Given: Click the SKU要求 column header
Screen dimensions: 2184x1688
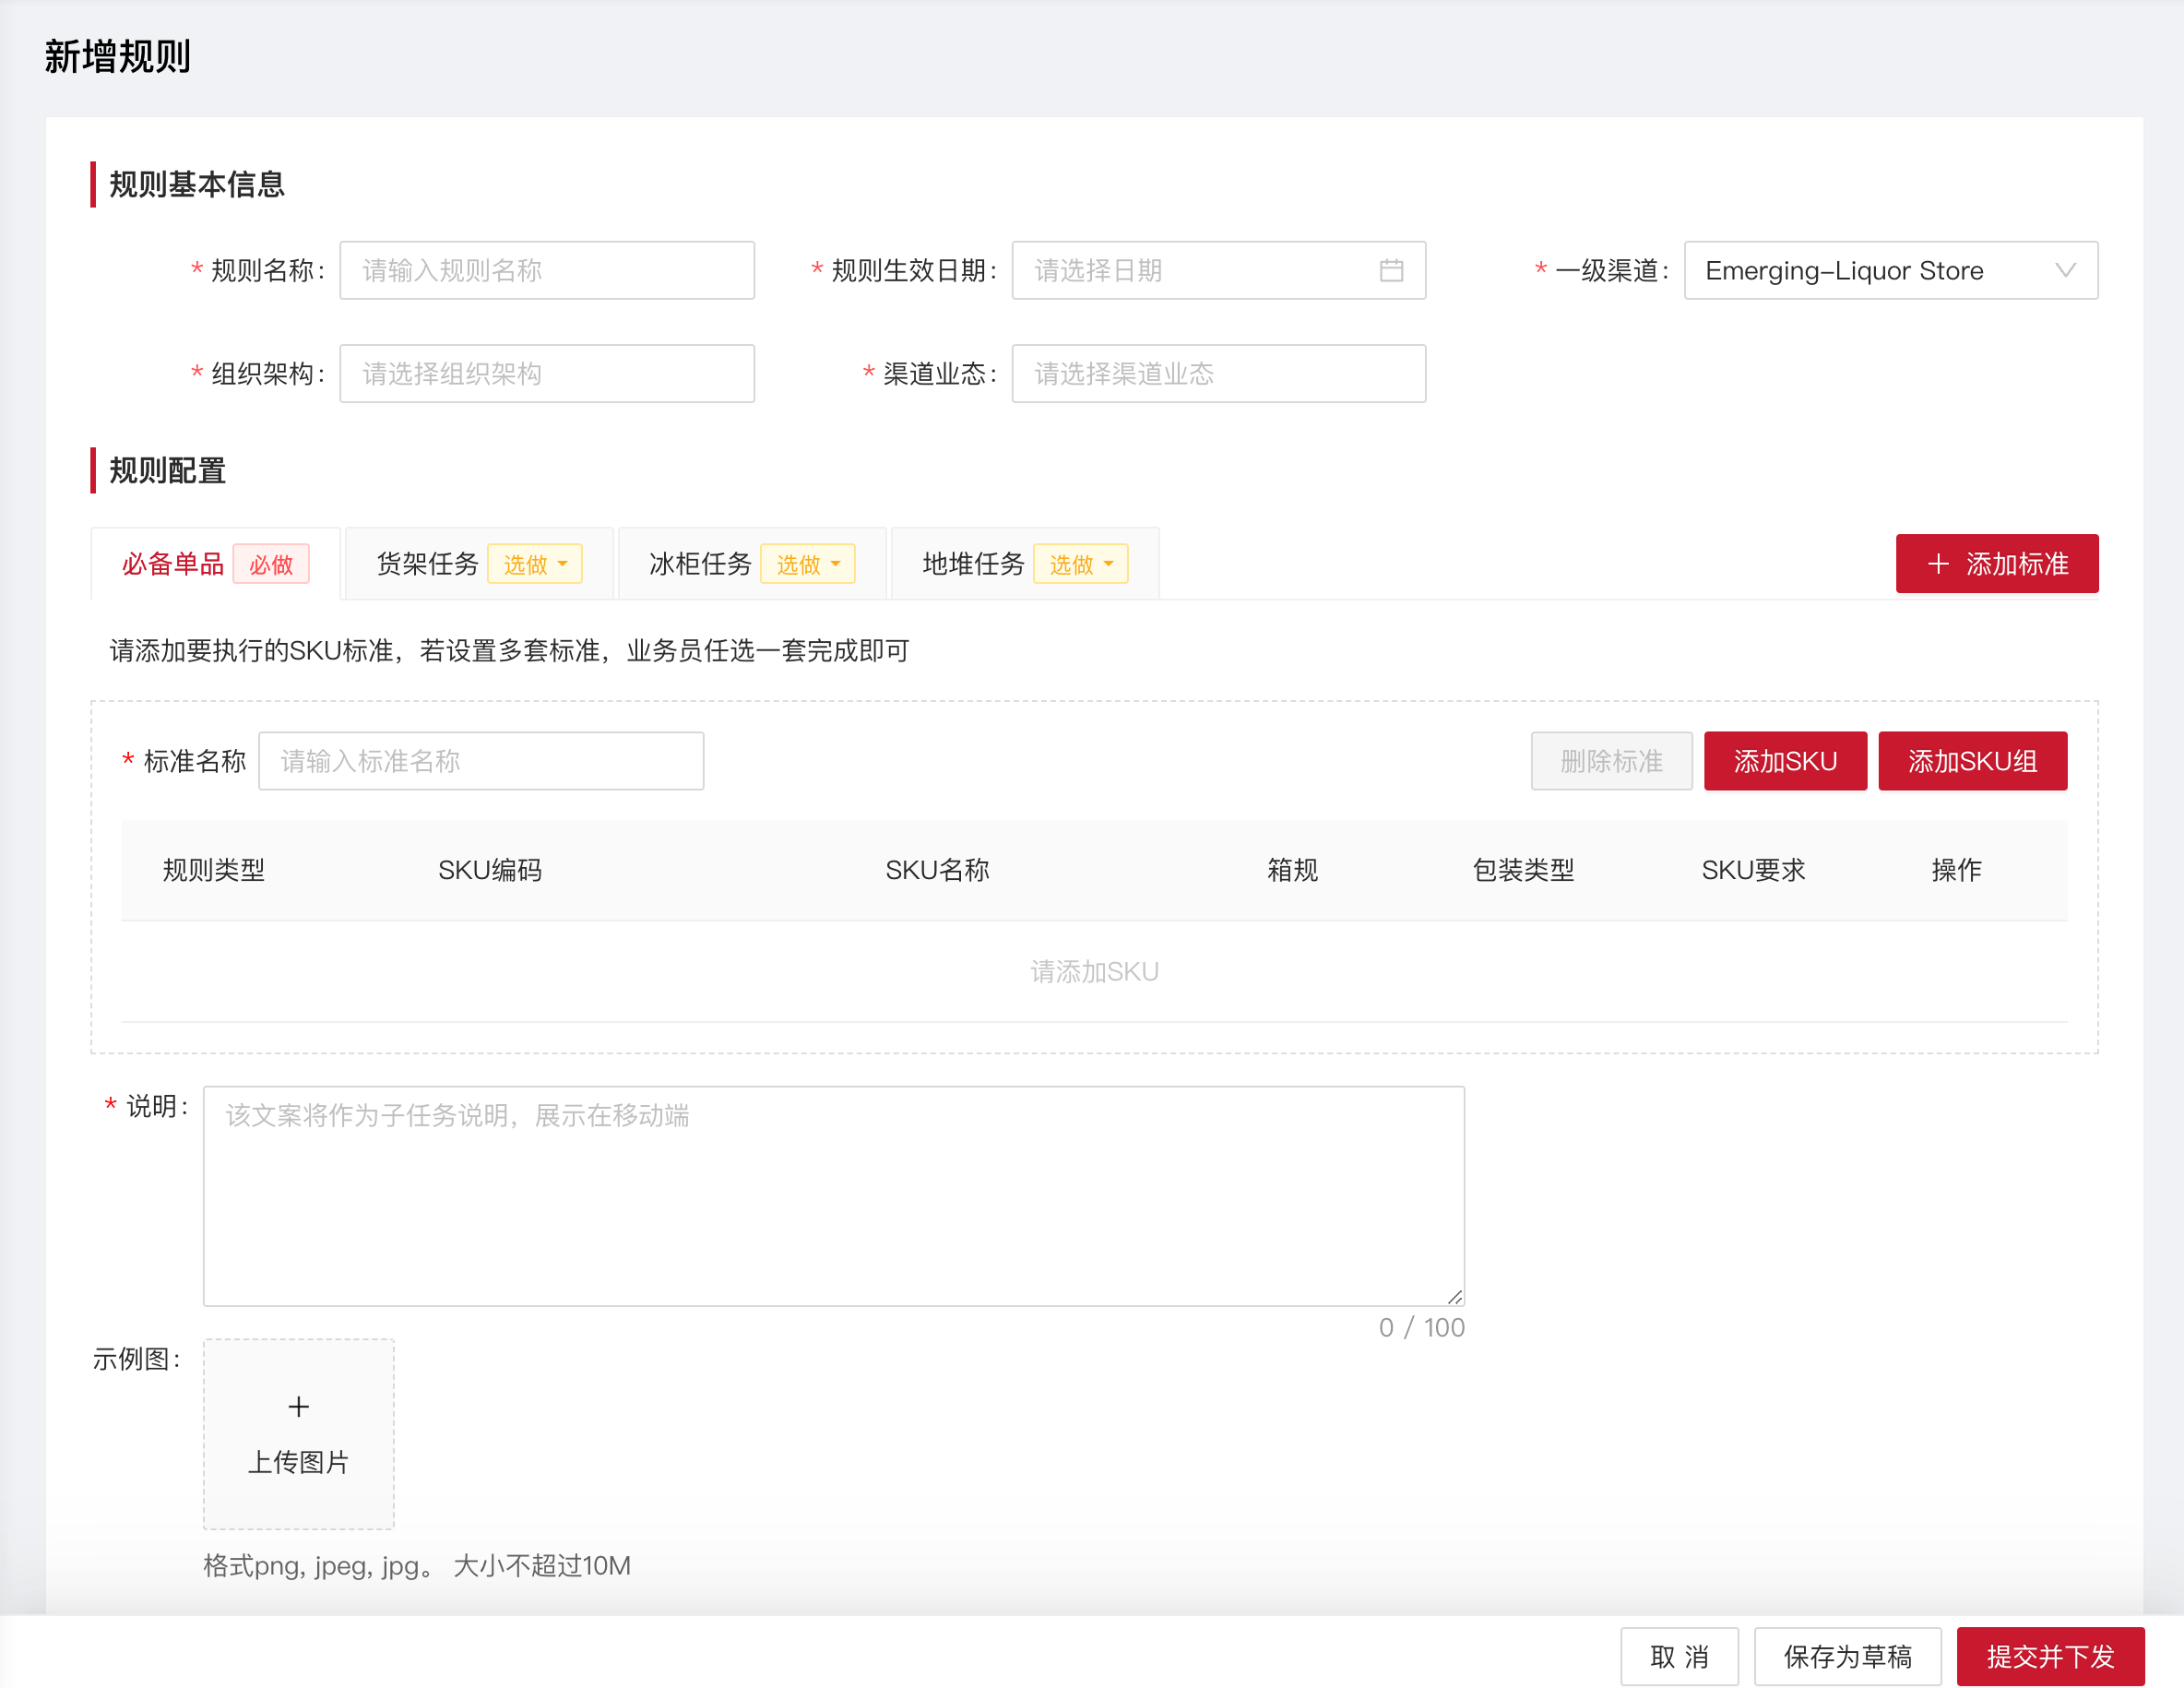Looking at the screenshot, I should pyautogui.click(x=1753, y=870).
